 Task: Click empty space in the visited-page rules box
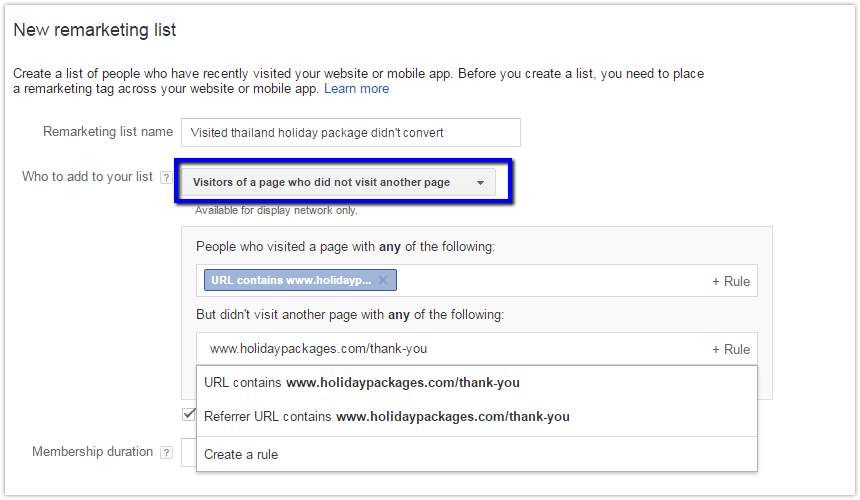coord(548,281)
